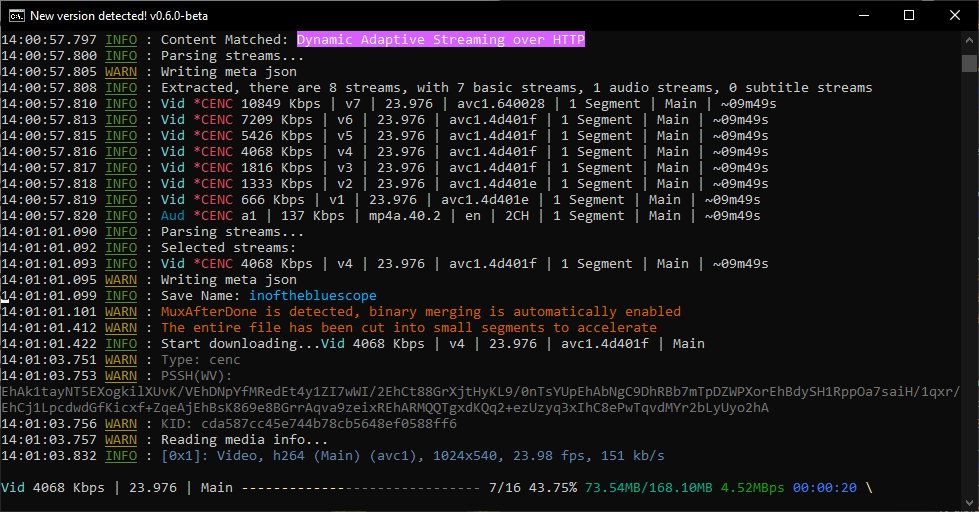The width and height of the screenshot is (979, 512).
Task: Click the "New version detected! v0.6.0-beta" title
Action: coord(119,16)
